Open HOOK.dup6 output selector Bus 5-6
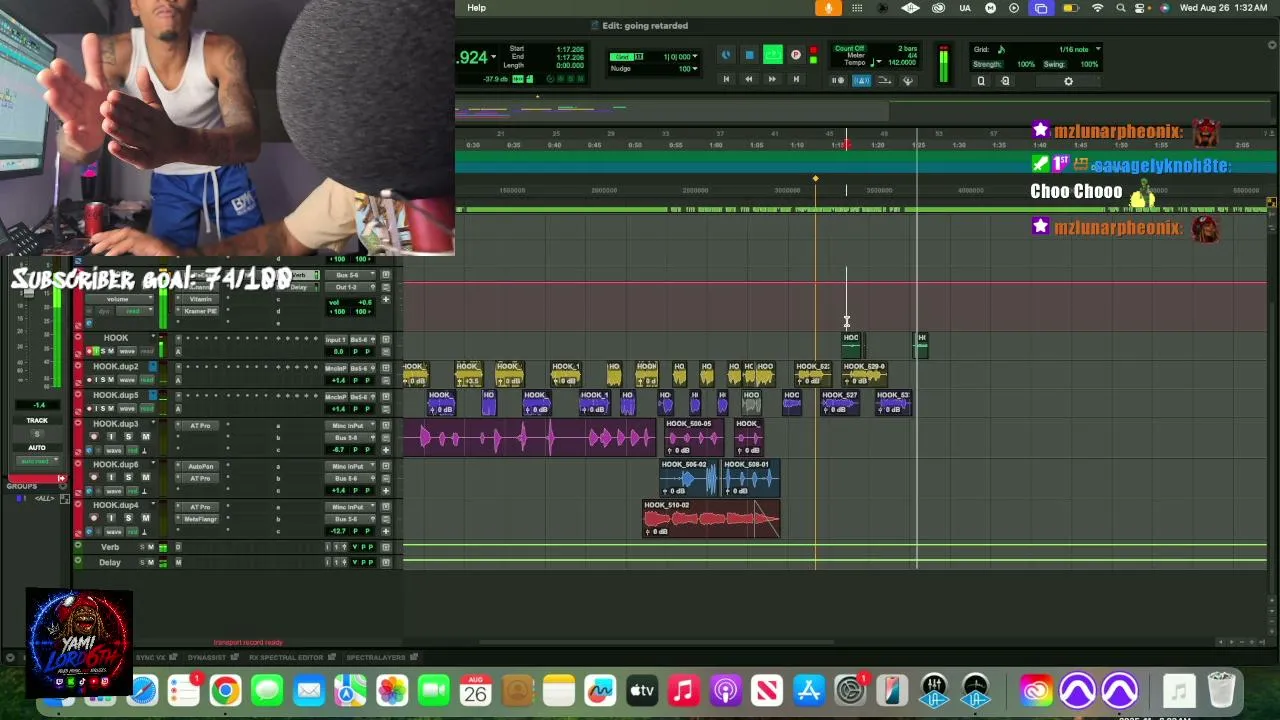 click(348, 478)
